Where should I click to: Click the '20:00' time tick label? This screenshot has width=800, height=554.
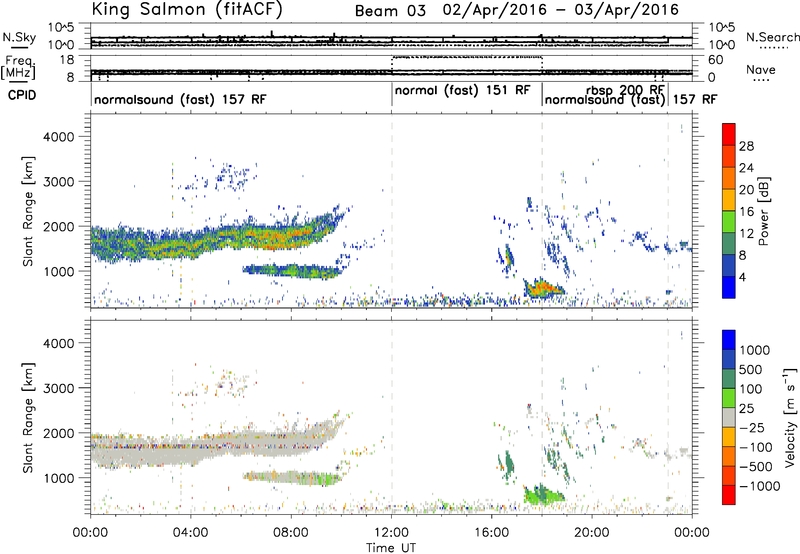(592, 533)
